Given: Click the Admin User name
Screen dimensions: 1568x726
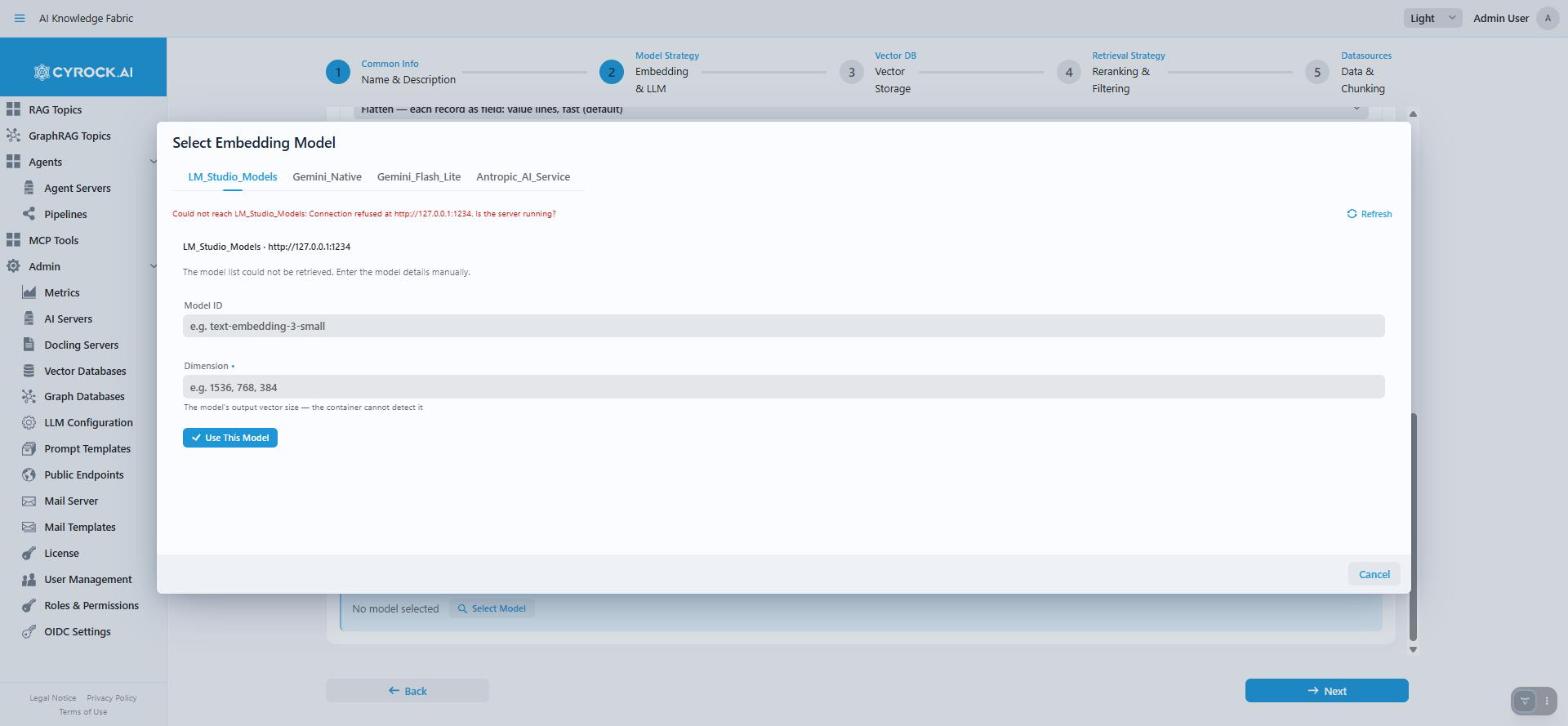Looking at the screenshot, I should [1501, 18].
